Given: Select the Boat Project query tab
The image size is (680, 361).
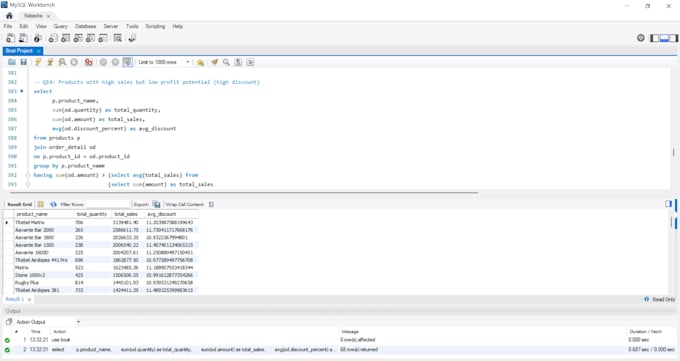Looking at the screenshot, I should (19, 51).
